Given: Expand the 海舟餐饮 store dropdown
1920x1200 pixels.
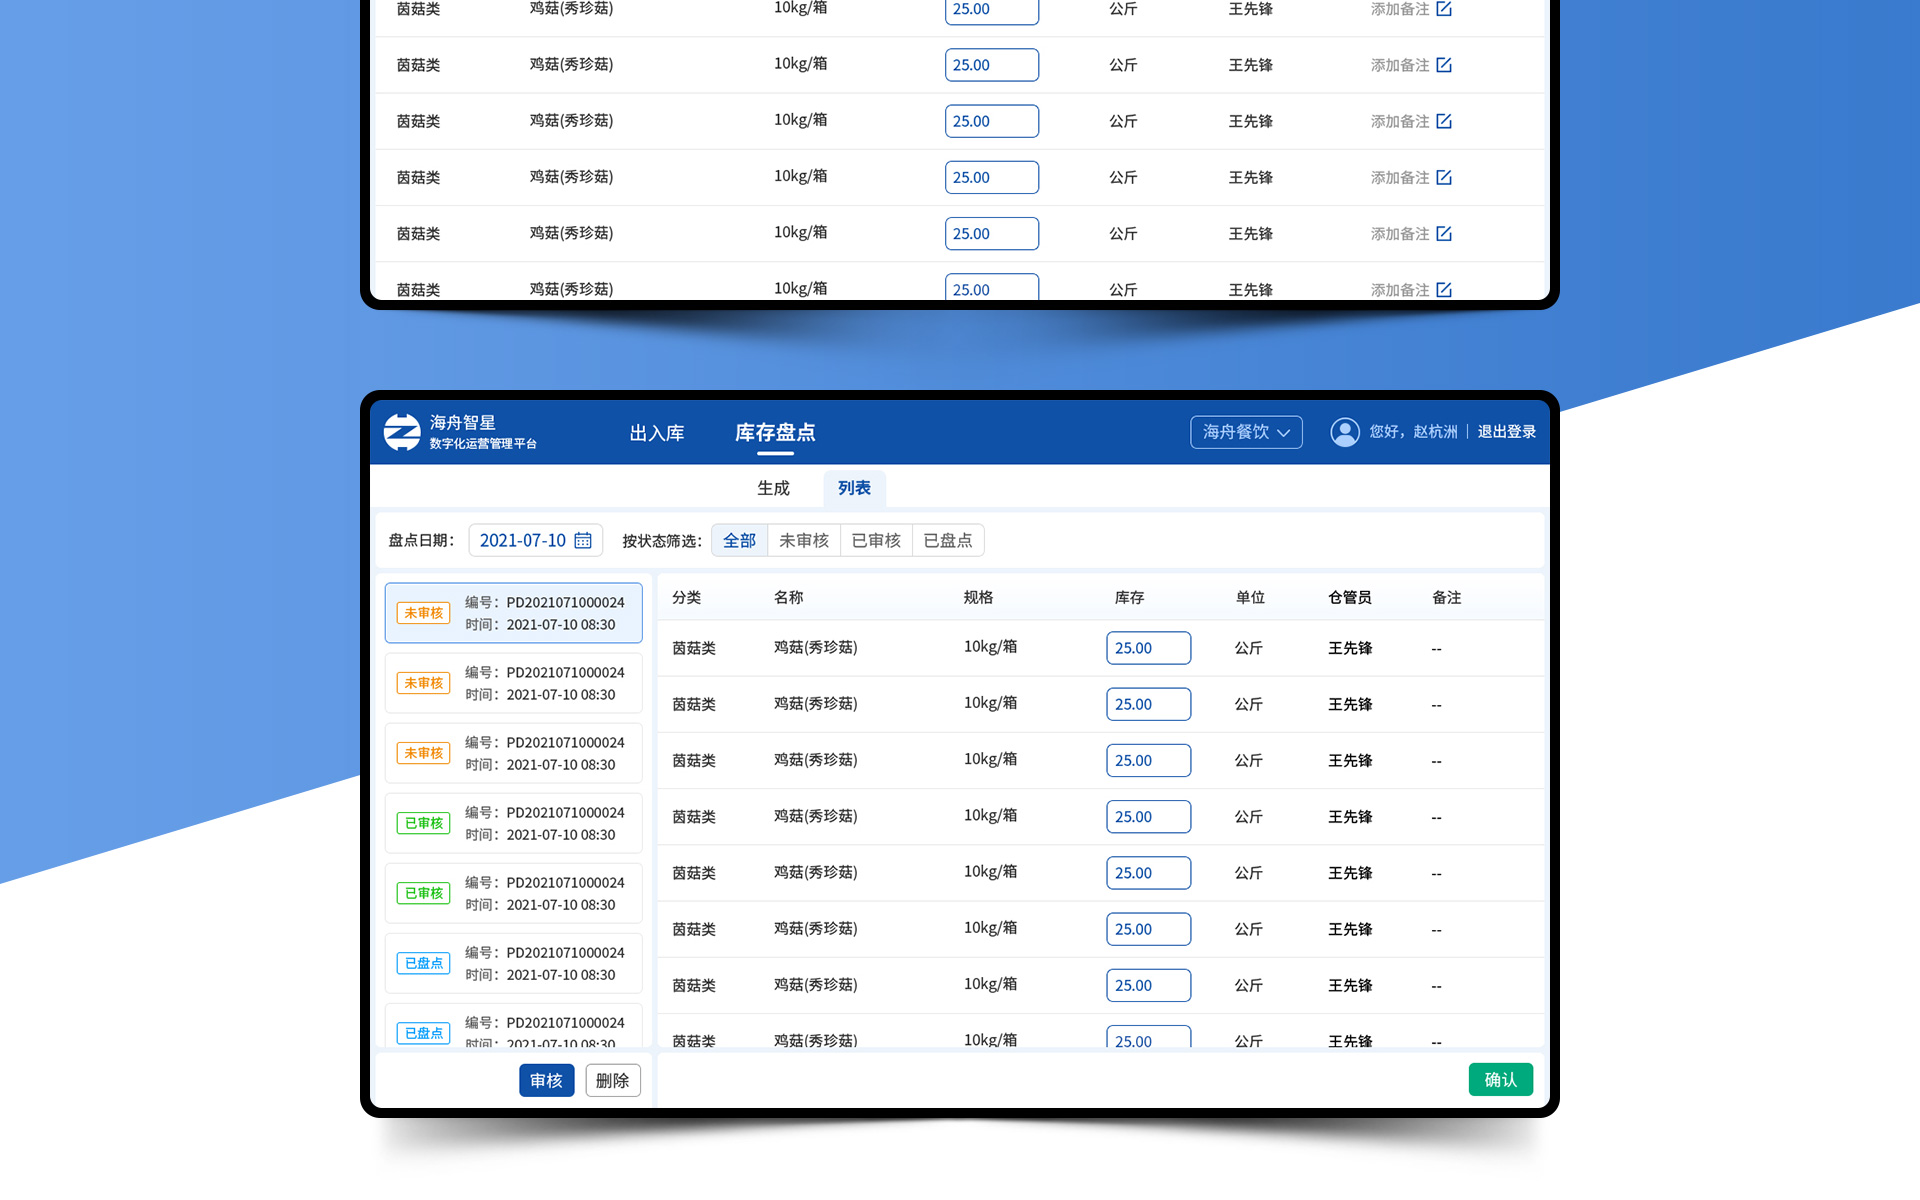Looking at the screenshot, I should coord(1246,432).
